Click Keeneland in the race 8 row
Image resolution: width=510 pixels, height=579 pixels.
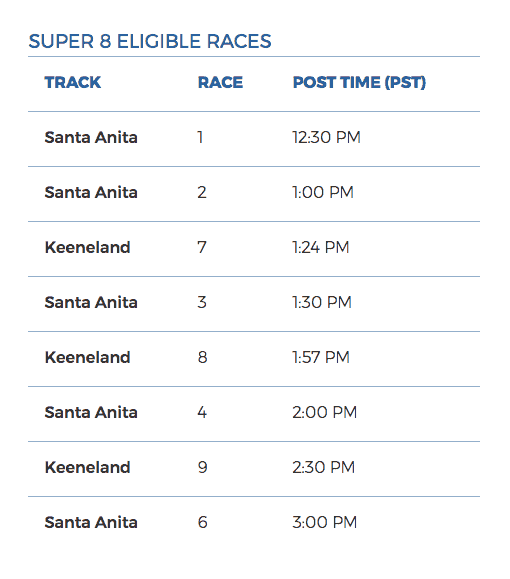pos(88,357)
